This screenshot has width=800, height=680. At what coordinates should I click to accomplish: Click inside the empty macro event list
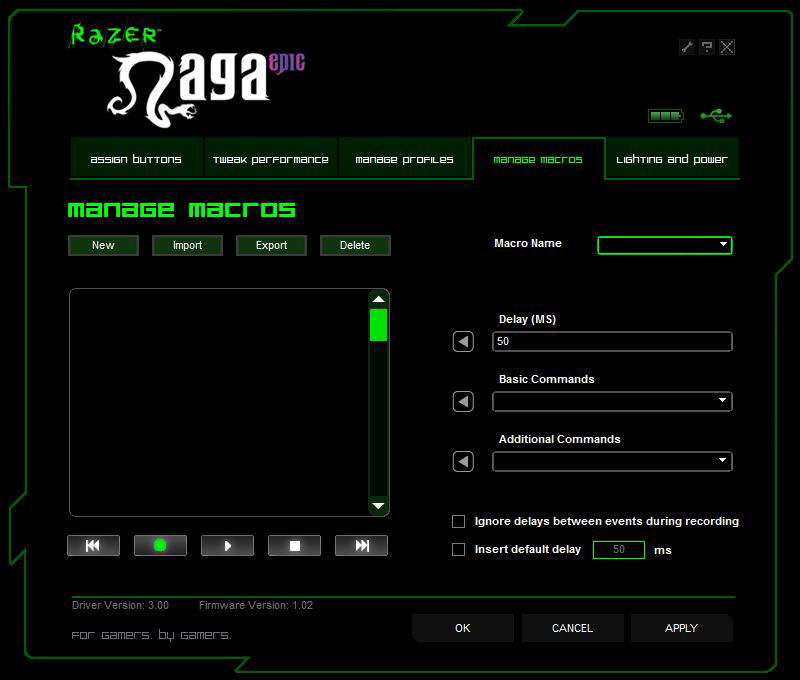click(x=219, y=402)
